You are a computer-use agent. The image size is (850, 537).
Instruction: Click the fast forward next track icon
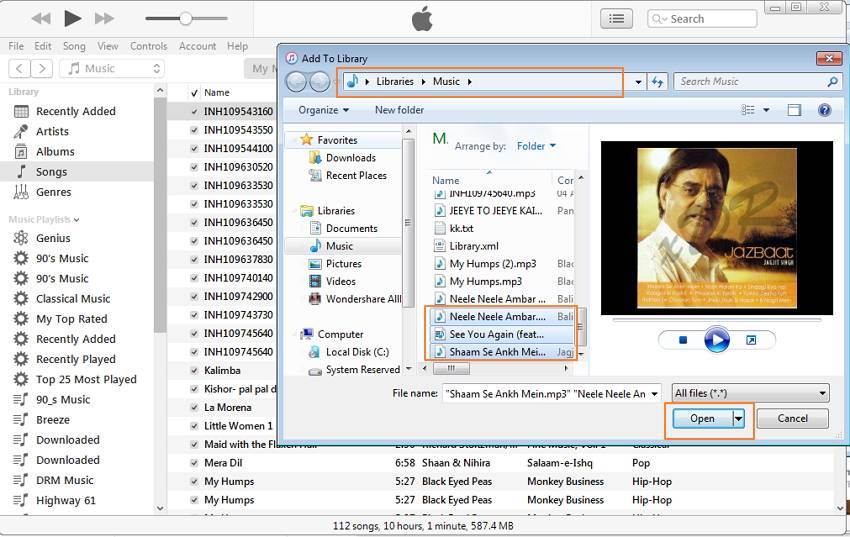[x=103, y=18]
